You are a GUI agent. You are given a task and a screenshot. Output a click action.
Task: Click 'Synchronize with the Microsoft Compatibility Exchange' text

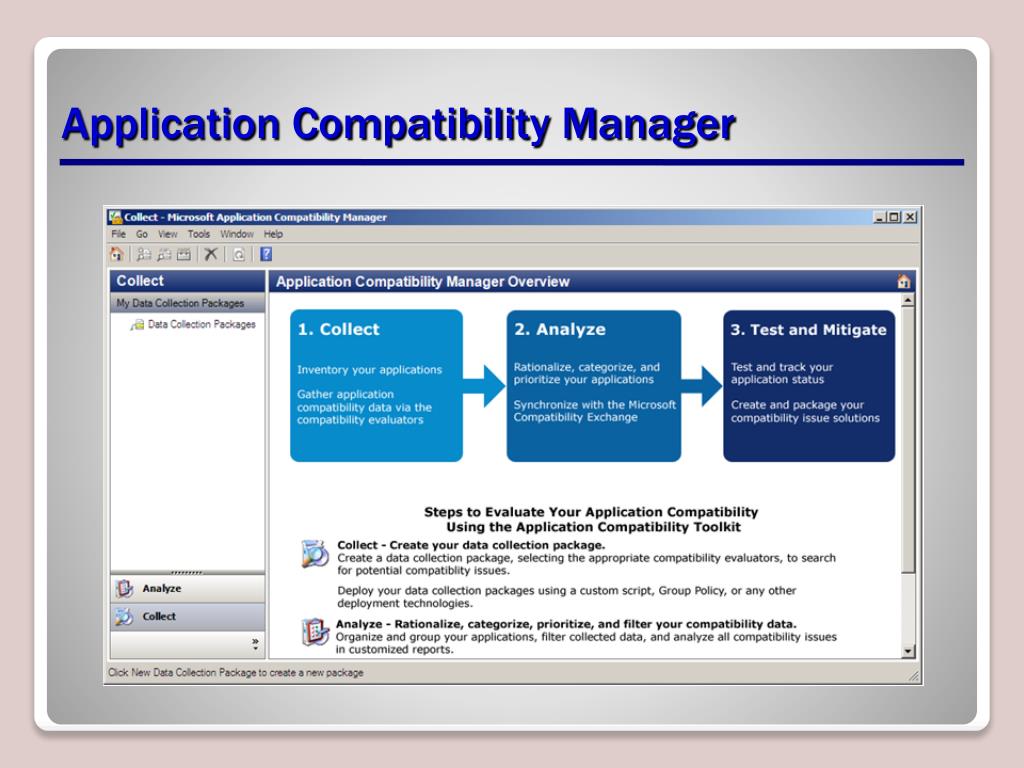(x=594, y=411)
